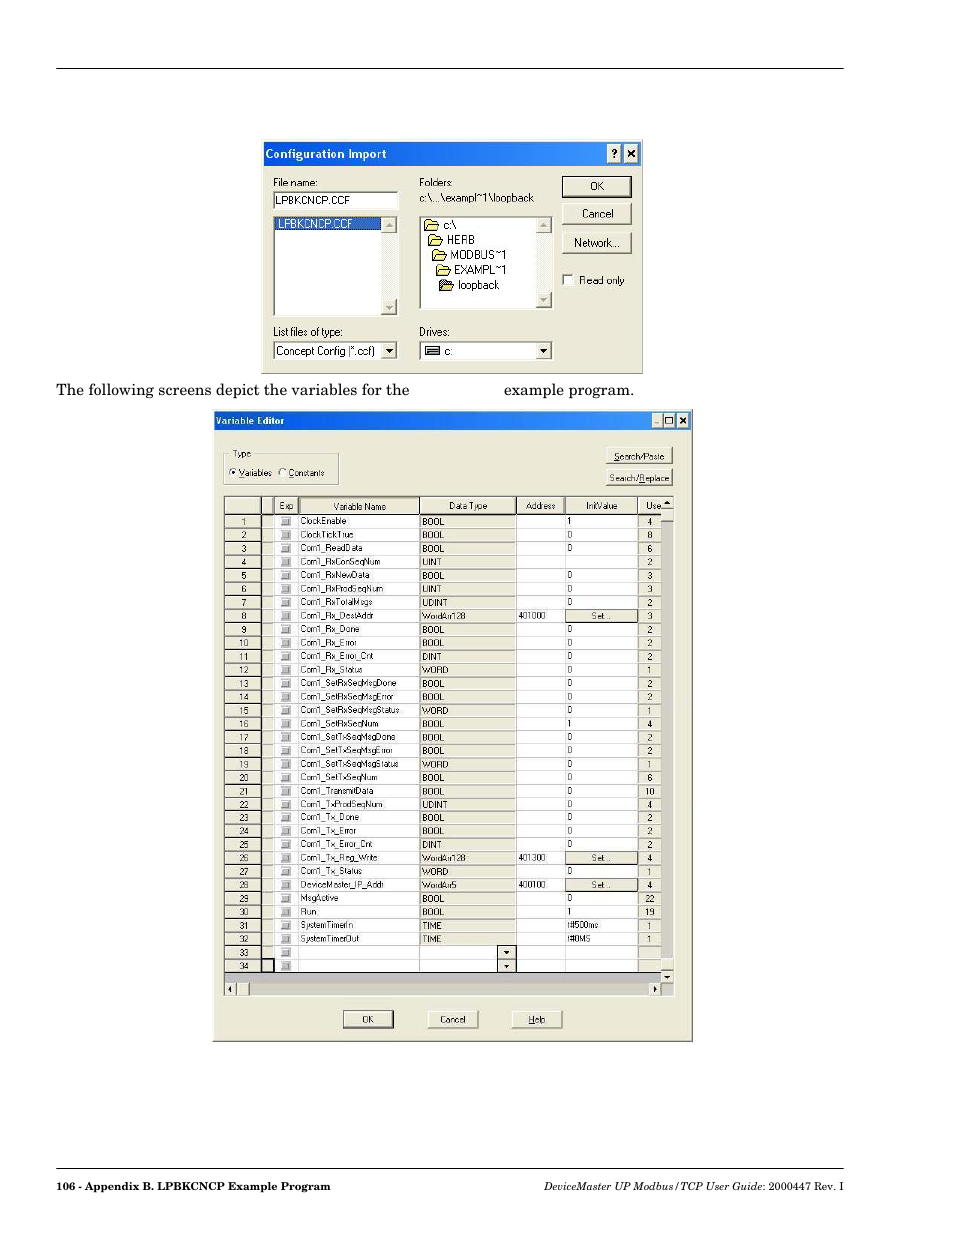Viewport: 954px width, 1235px height.
Task: Click the Variable Editor horizontal scrollbar thumb
Action: [x=243, y=989]
